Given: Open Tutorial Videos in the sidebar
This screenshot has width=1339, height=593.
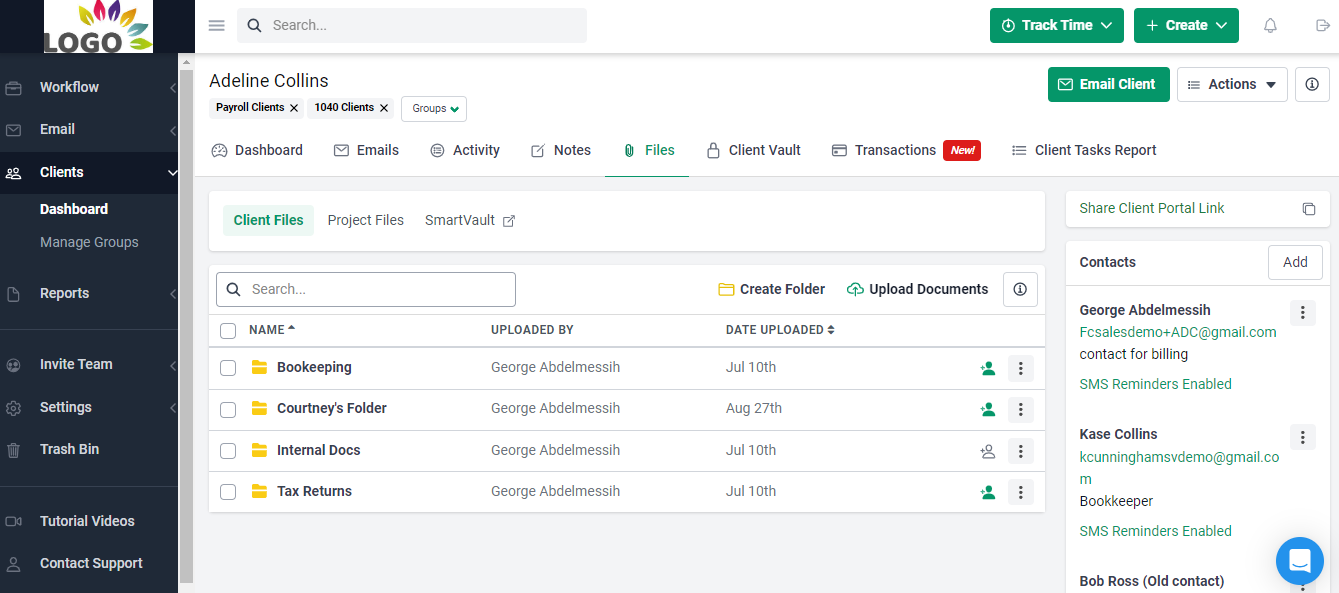Looking at the screenshot, I should point(87,521).
